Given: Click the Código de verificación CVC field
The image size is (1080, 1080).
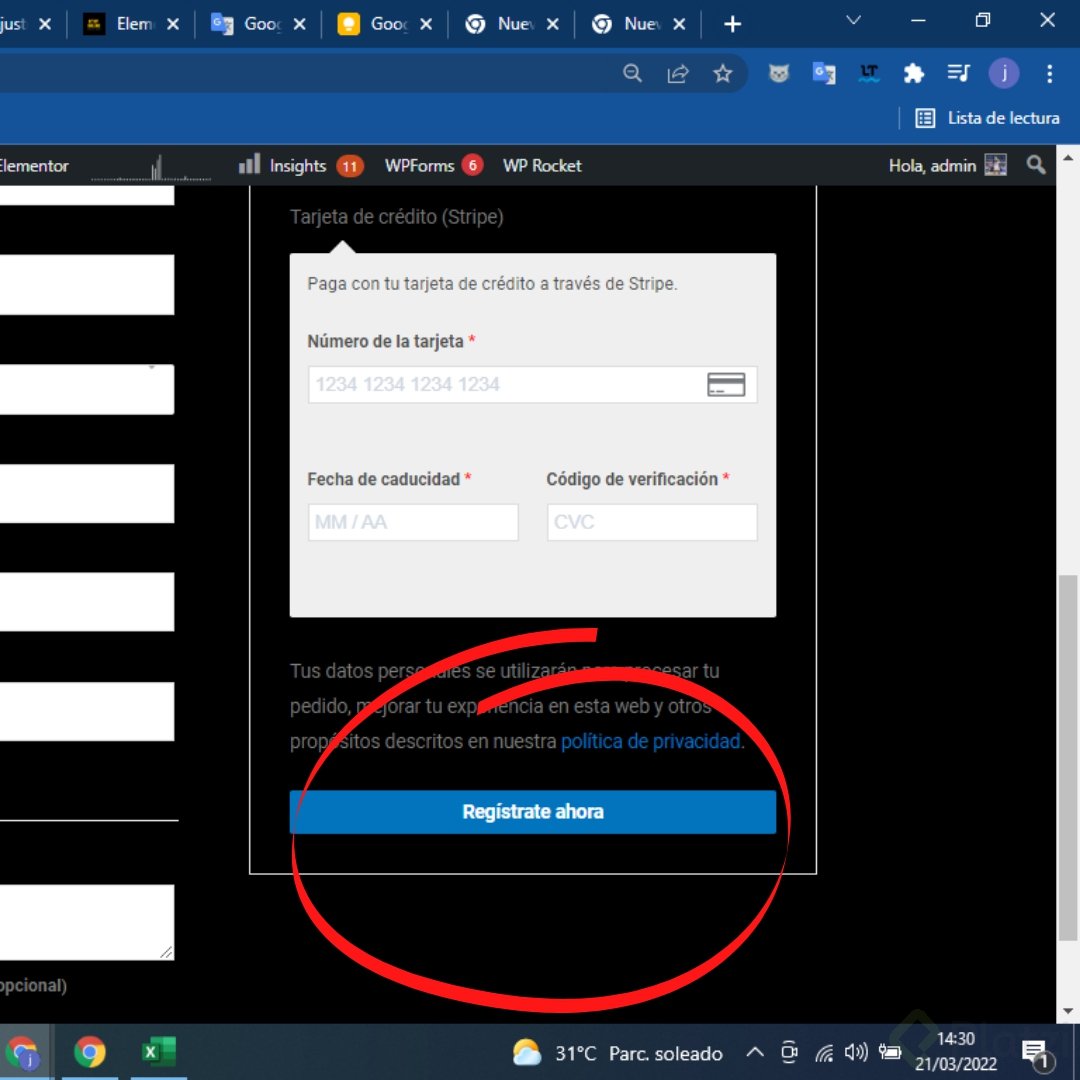Looking at the screenshot, I should point(652,522).
